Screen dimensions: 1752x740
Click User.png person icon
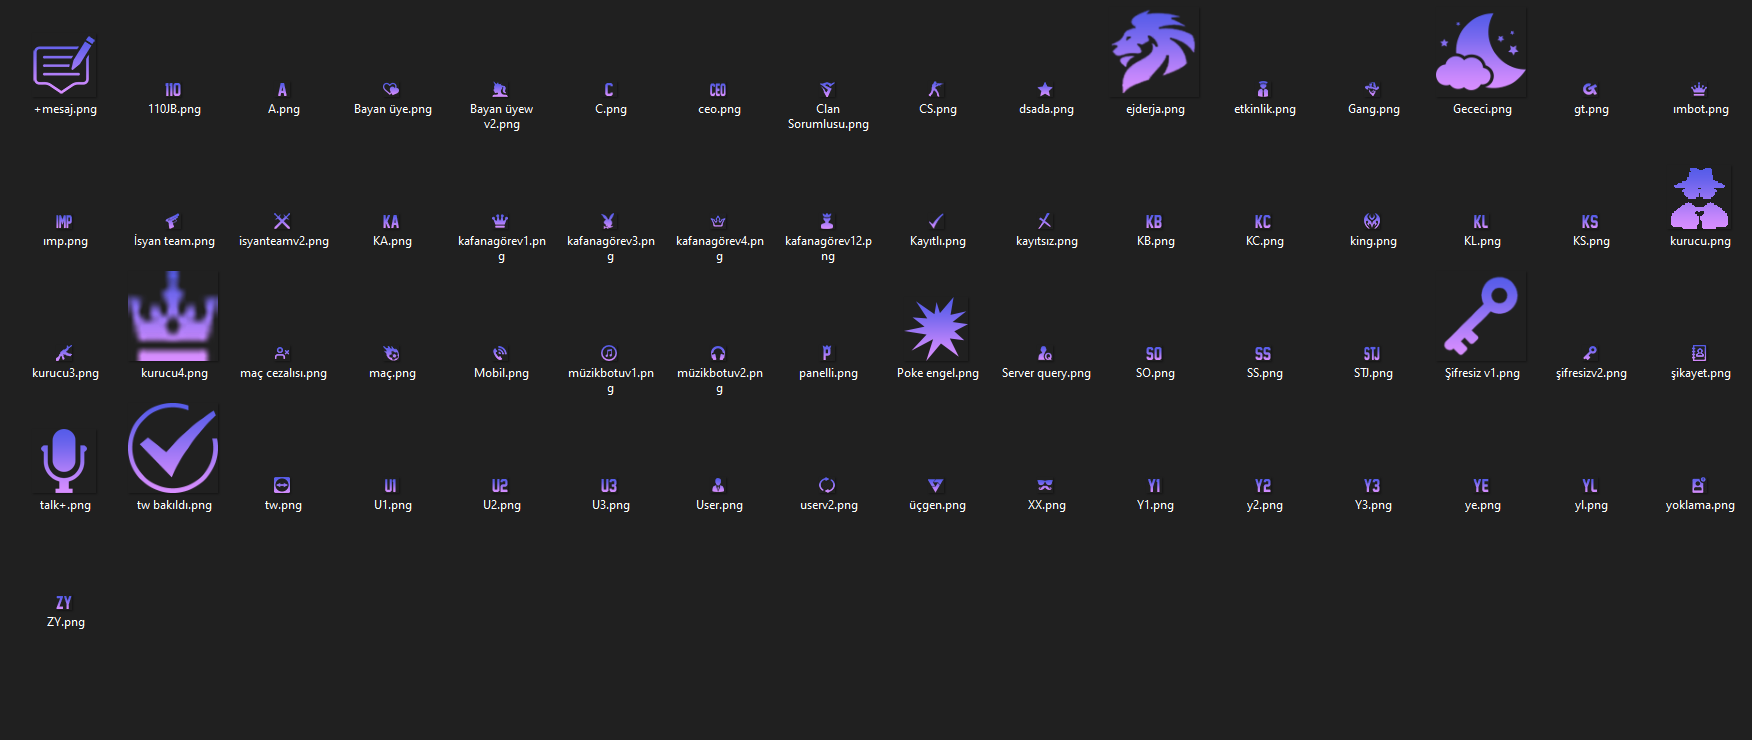[x=718, y=486]
